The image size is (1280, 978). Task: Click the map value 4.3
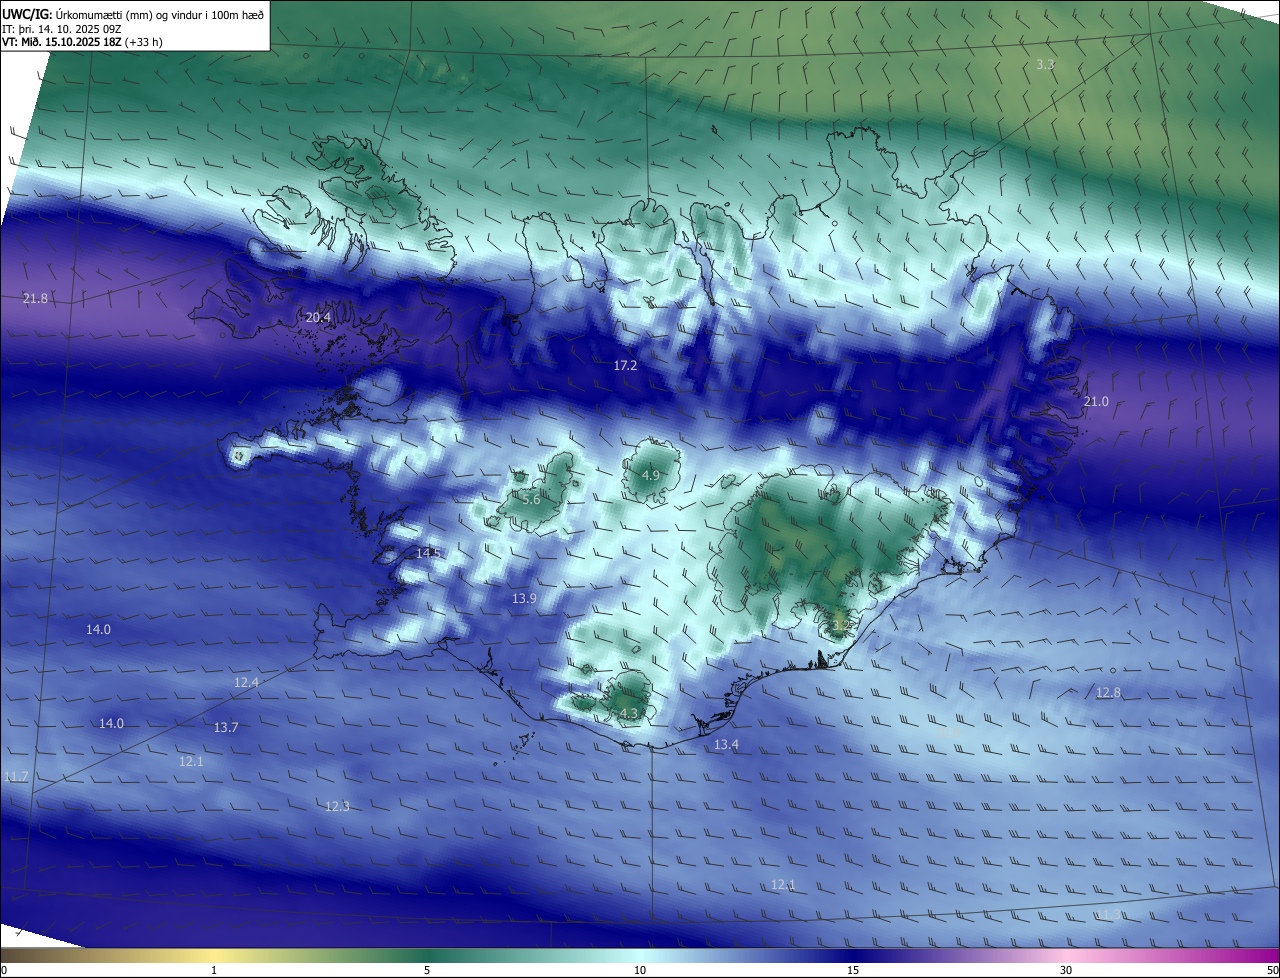click(x=629, y=713)
